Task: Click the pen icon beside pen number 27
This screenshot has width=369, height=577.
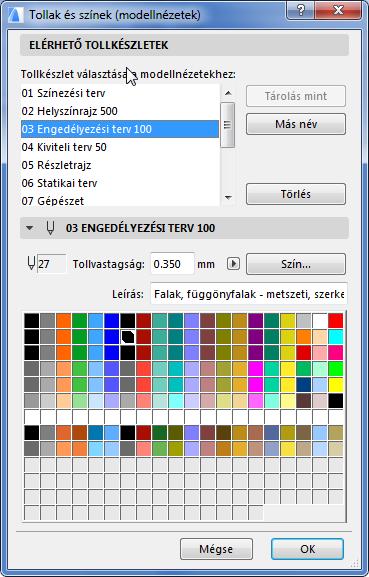Action: pos(31,263)
